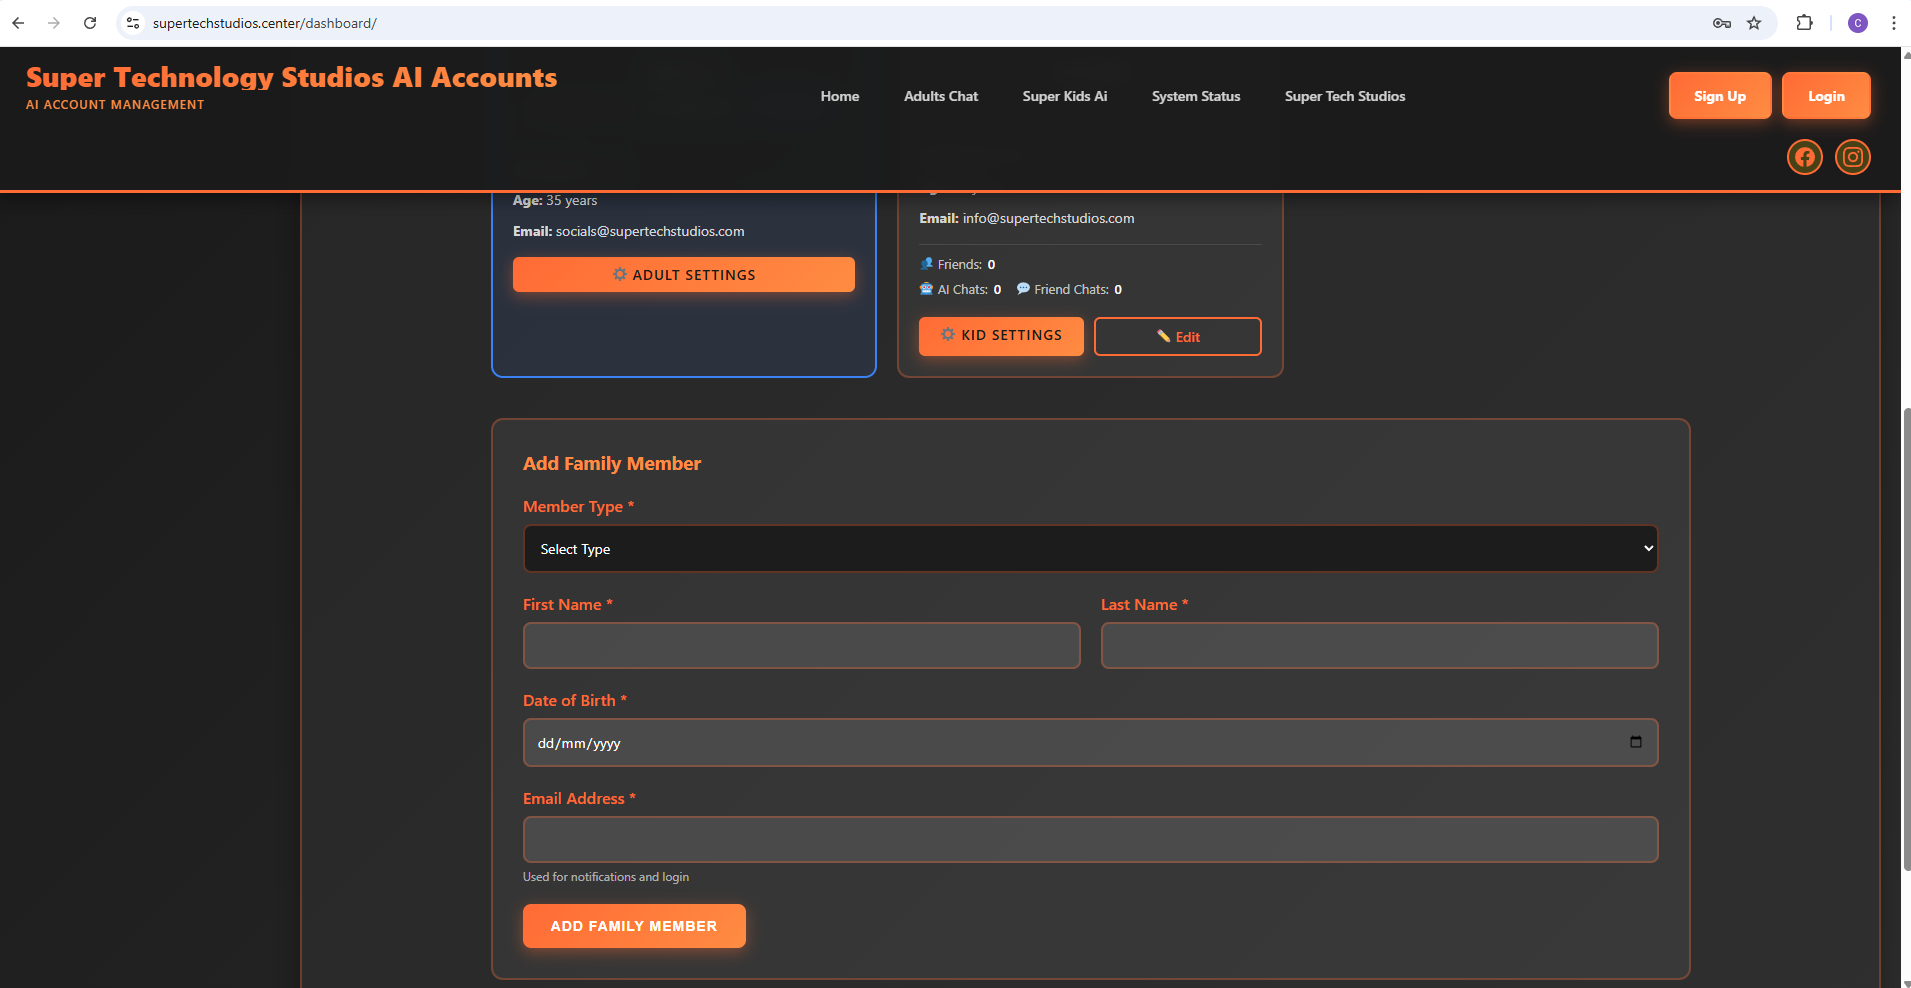
Task: Open the Adults Chat nav item
Action: pyautogui.click(x=941, y=96)
